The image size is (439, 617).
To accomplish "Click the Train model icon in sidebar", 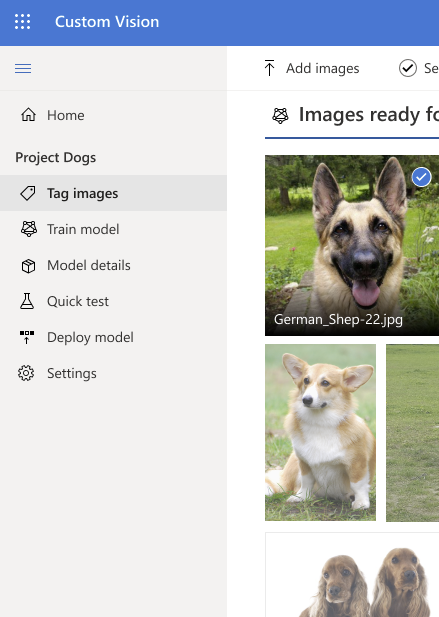I will (28, 229).
